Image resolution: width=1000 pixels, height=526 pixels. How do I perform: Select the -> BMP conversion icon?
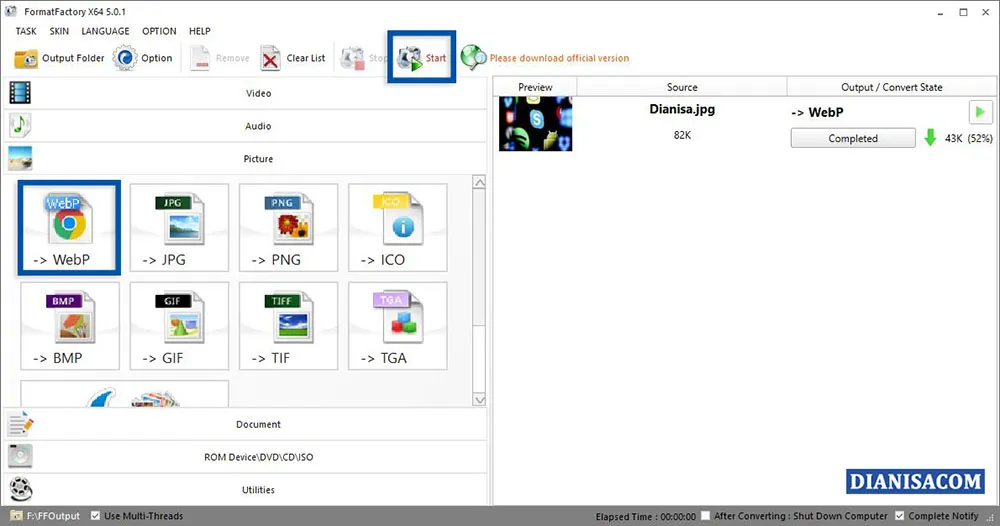coord(70,326)
